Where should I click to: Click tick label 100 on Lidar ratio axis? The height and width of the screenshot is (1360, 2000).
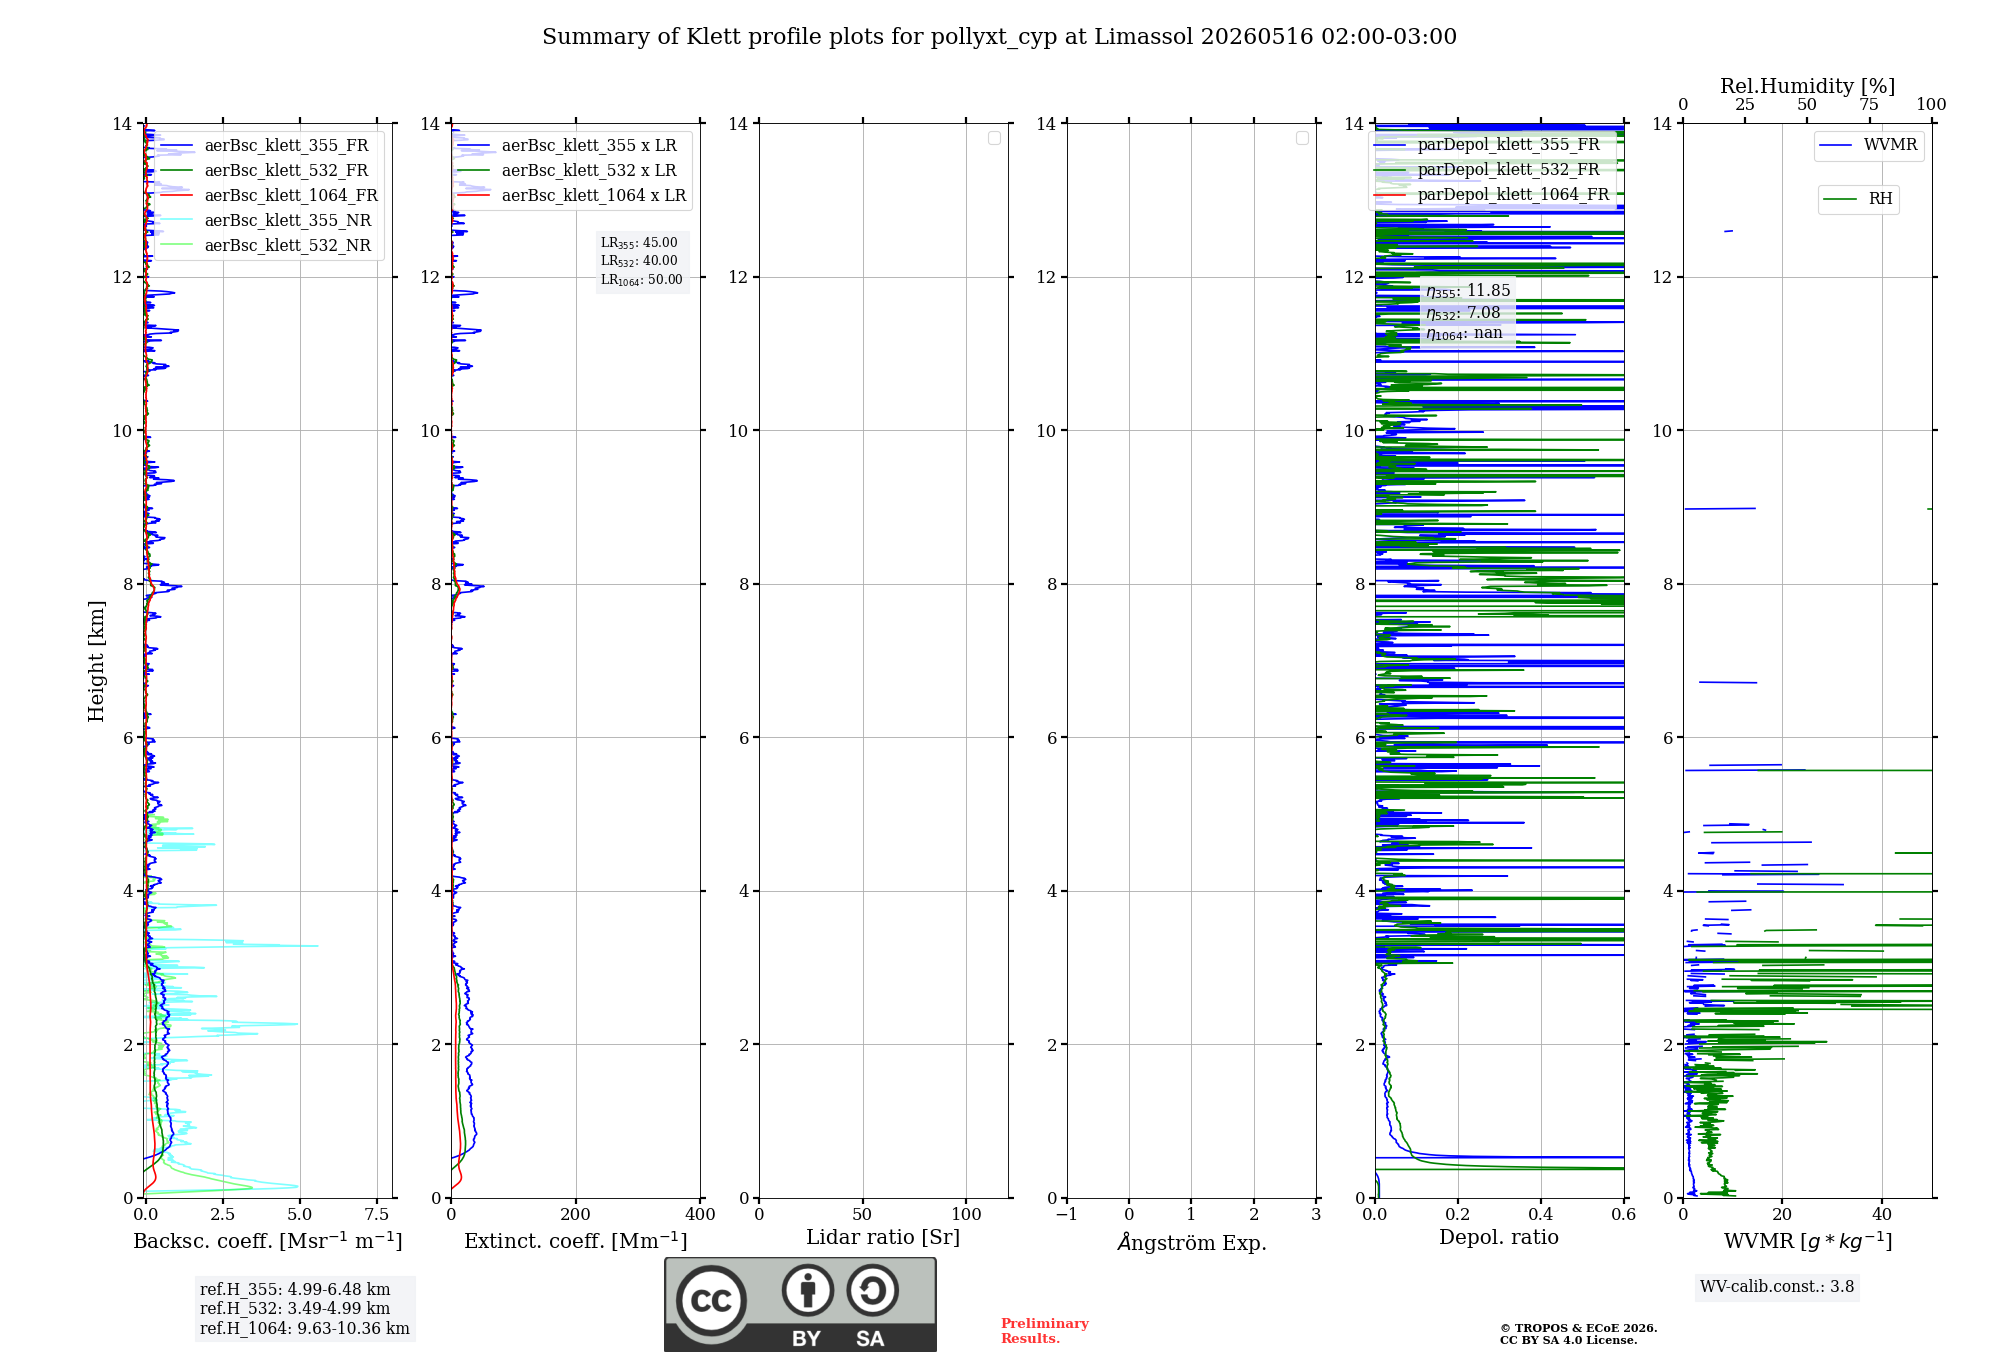tap(966, 1214)
